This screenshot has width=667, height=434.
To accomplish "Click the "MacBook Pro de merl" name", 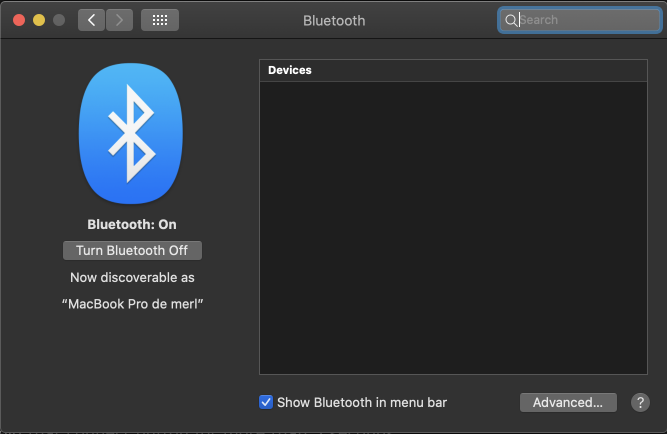I will click(132, 304).
